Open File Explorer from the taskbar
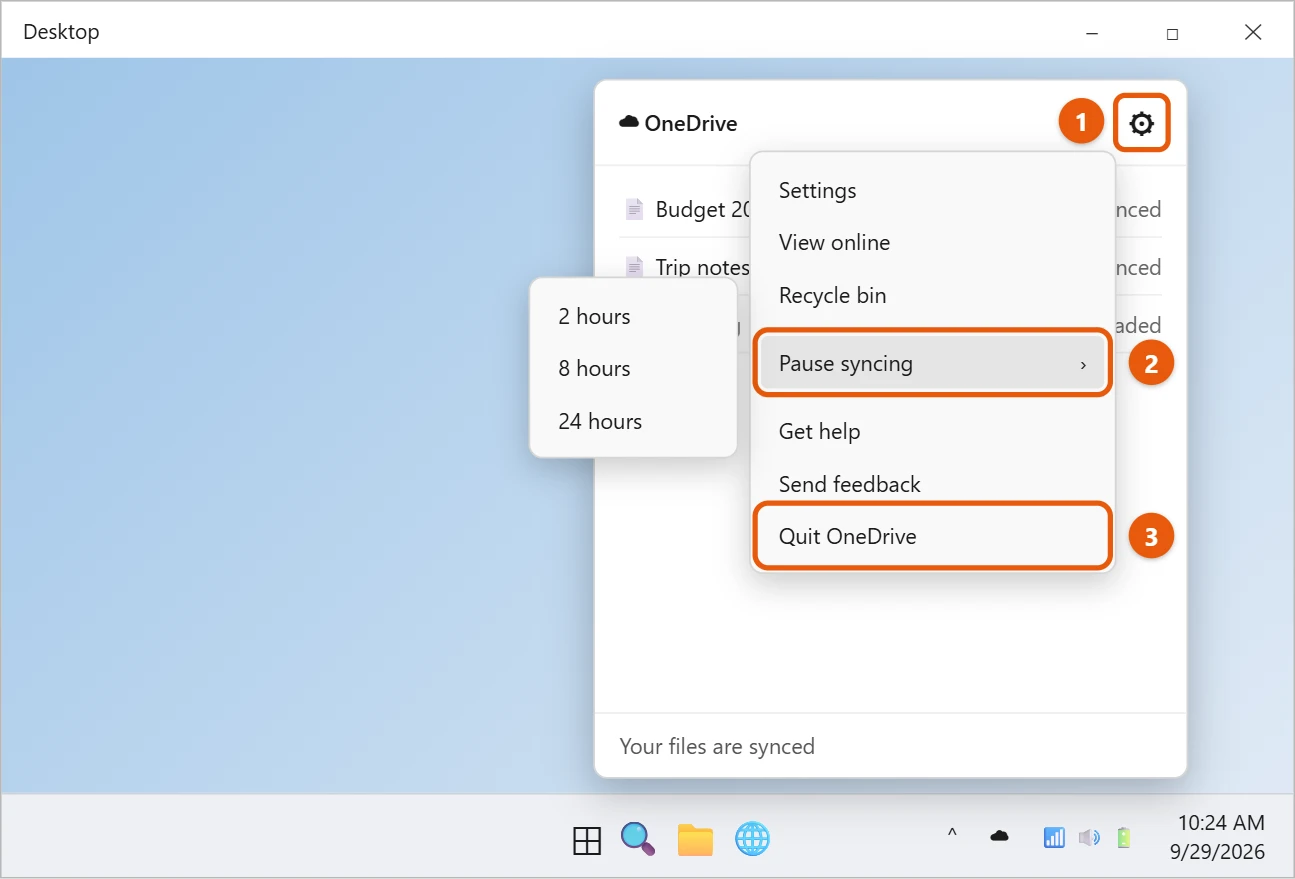 [x=695, y=840]
